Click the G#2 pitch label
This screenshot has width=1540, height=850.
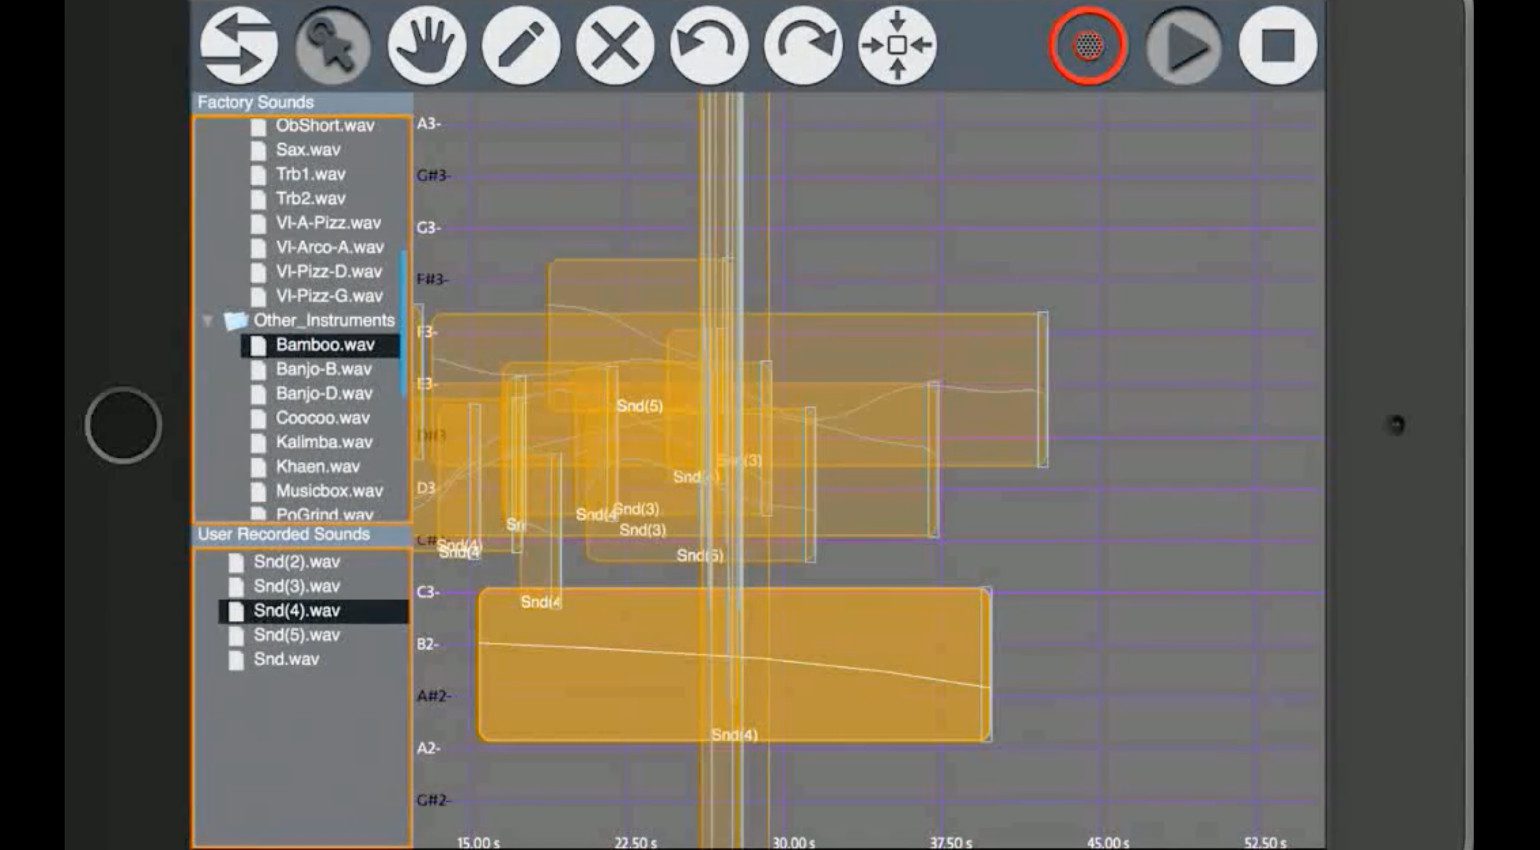click(433, 800)
